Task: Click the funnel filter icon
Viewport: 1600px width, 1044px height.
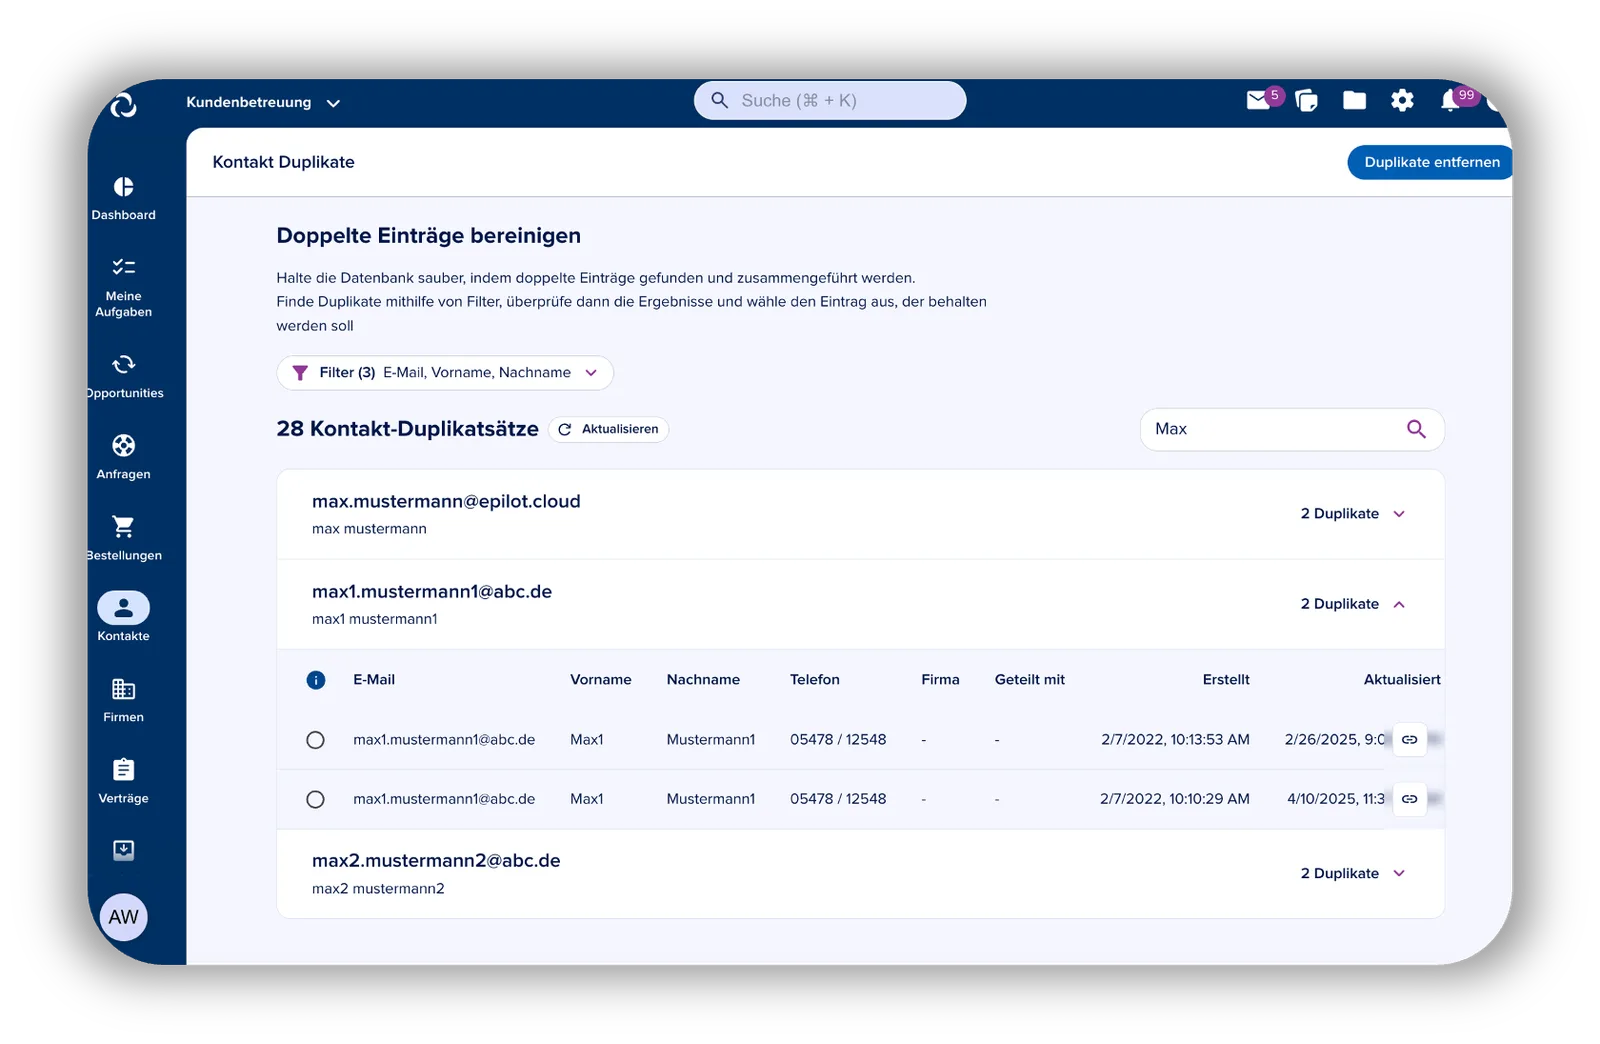Action: click(x=299, y=373)
